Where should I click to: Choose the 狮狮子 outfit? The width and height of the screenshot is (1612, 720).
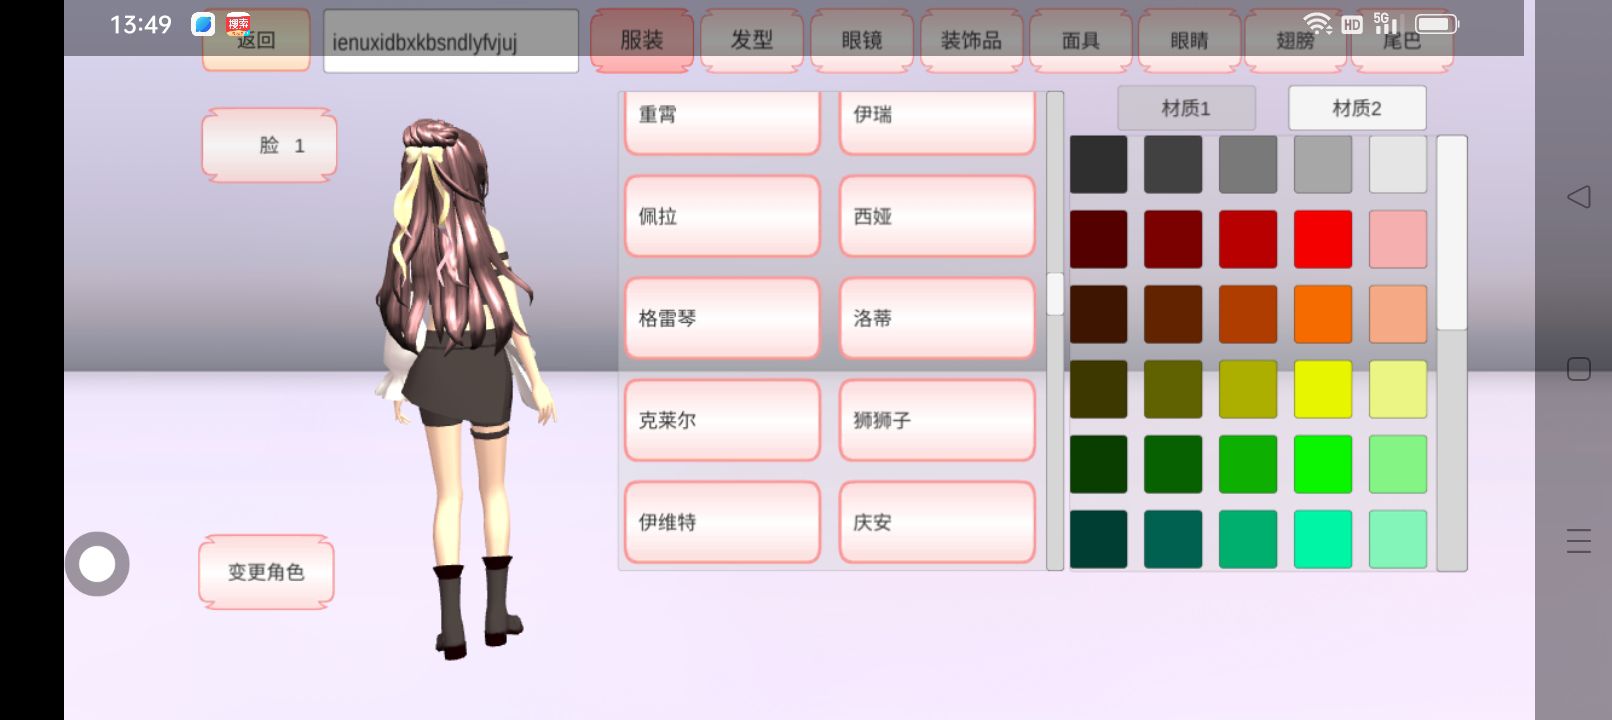936,420
